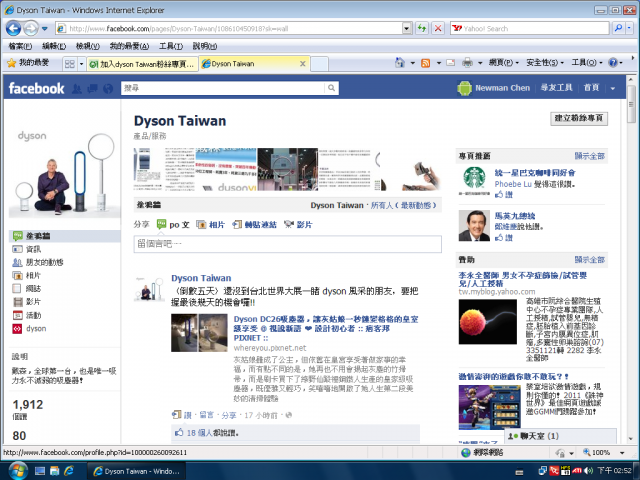640x480 pixels.
Task: Open the feeds dropdown arrow
Action: (439, 63)
